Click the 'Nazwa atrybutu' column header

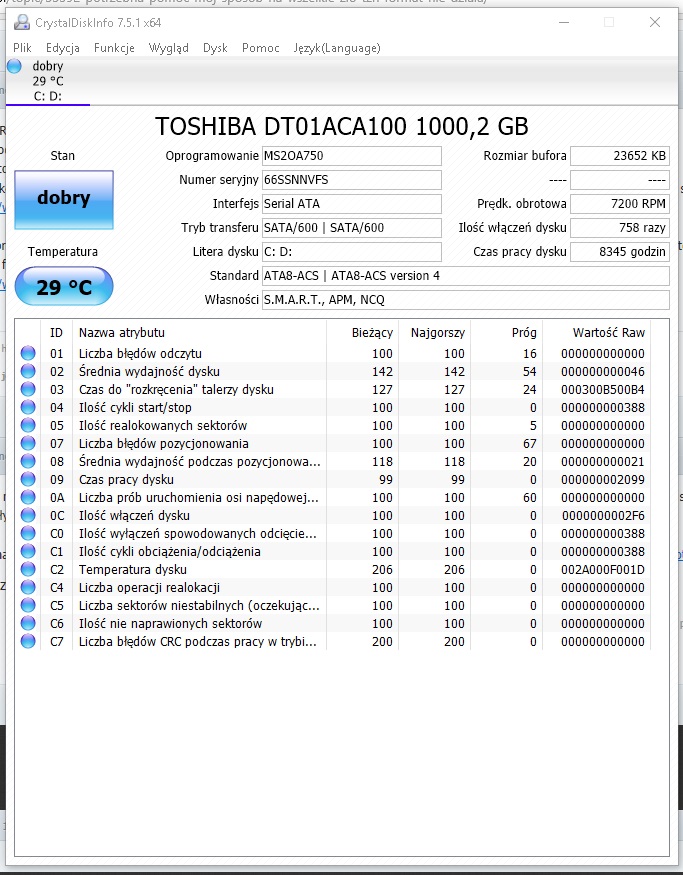pos(200,333)
